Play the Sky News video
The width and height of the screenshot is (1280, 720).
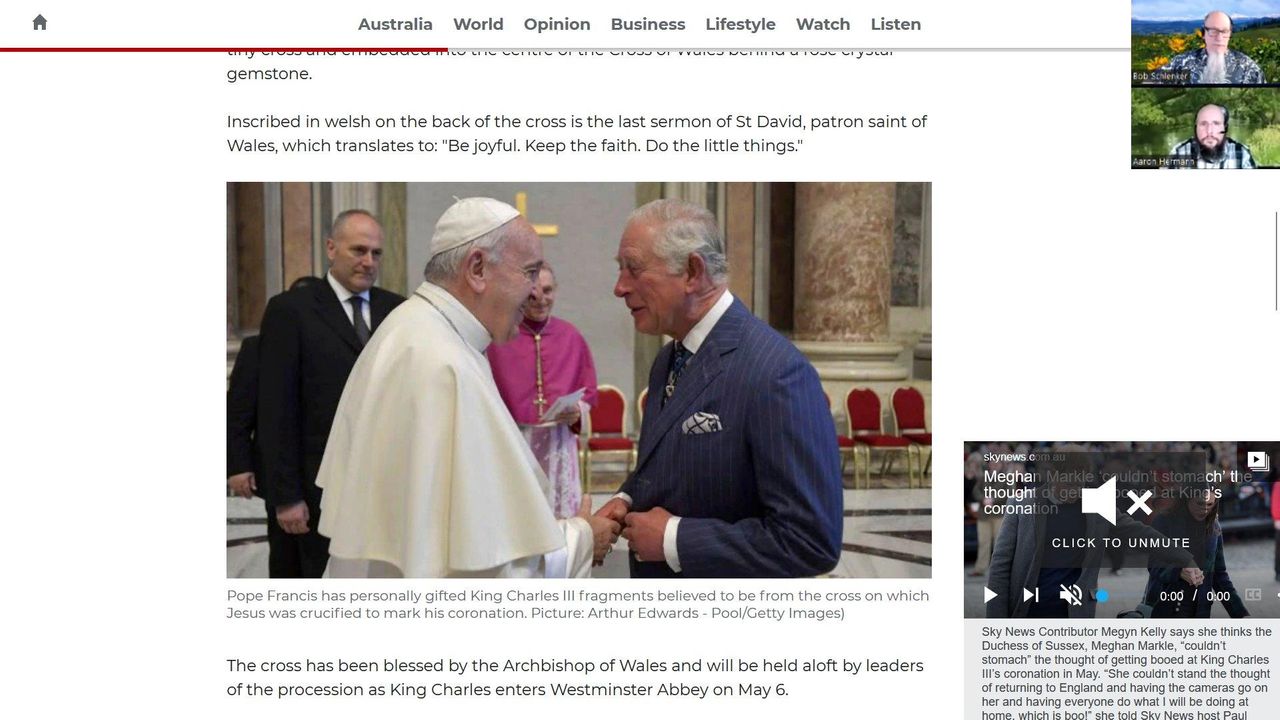(990, 595)
